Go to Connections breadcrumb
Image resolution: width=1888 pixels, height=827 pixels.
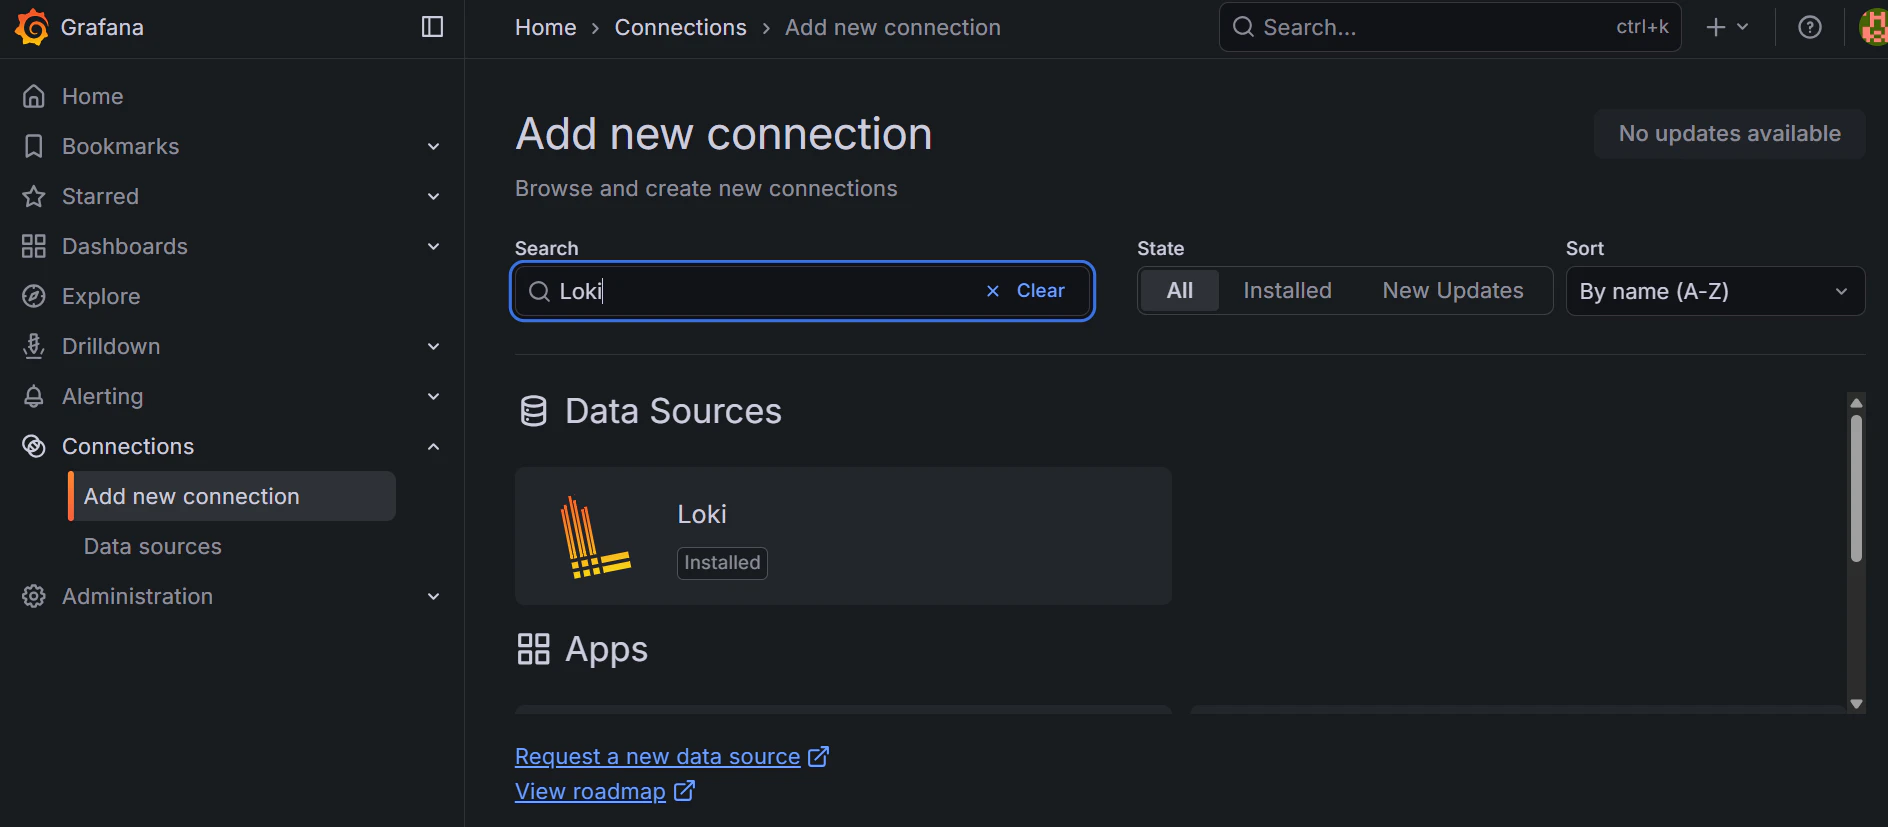(x=680, y=27)
